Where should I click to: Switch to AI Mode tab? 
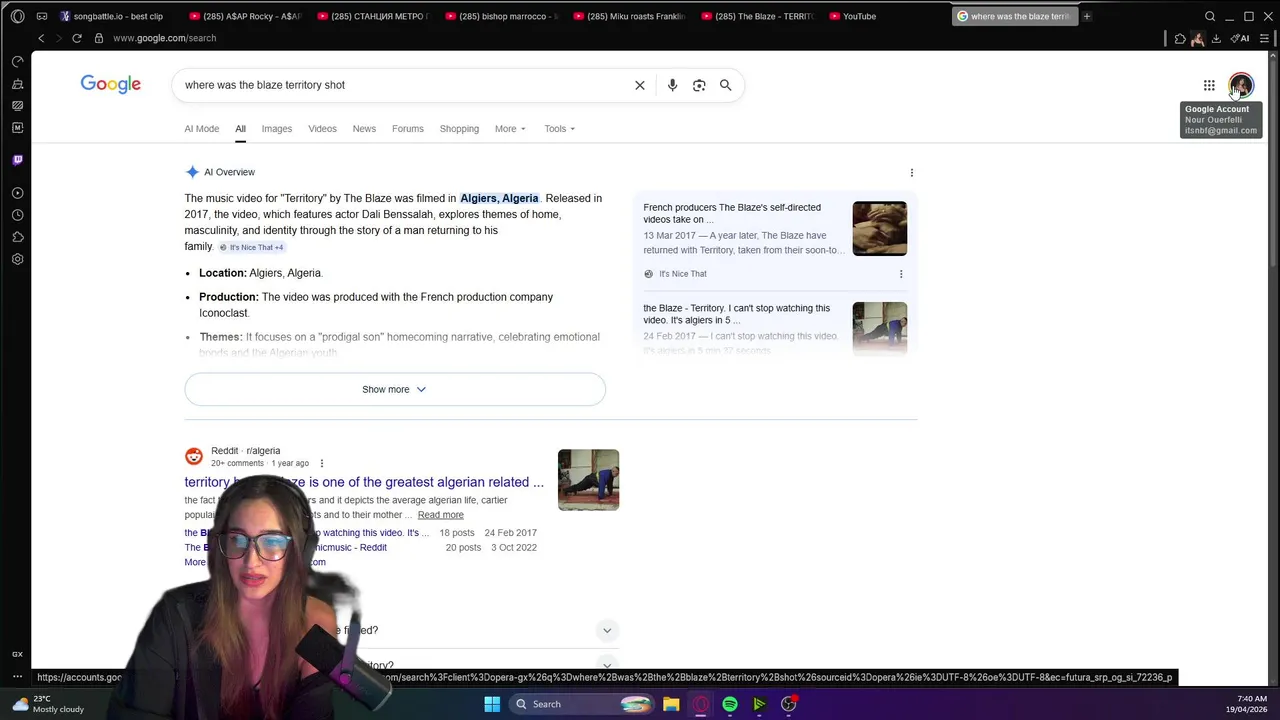(x=201, y=129)
